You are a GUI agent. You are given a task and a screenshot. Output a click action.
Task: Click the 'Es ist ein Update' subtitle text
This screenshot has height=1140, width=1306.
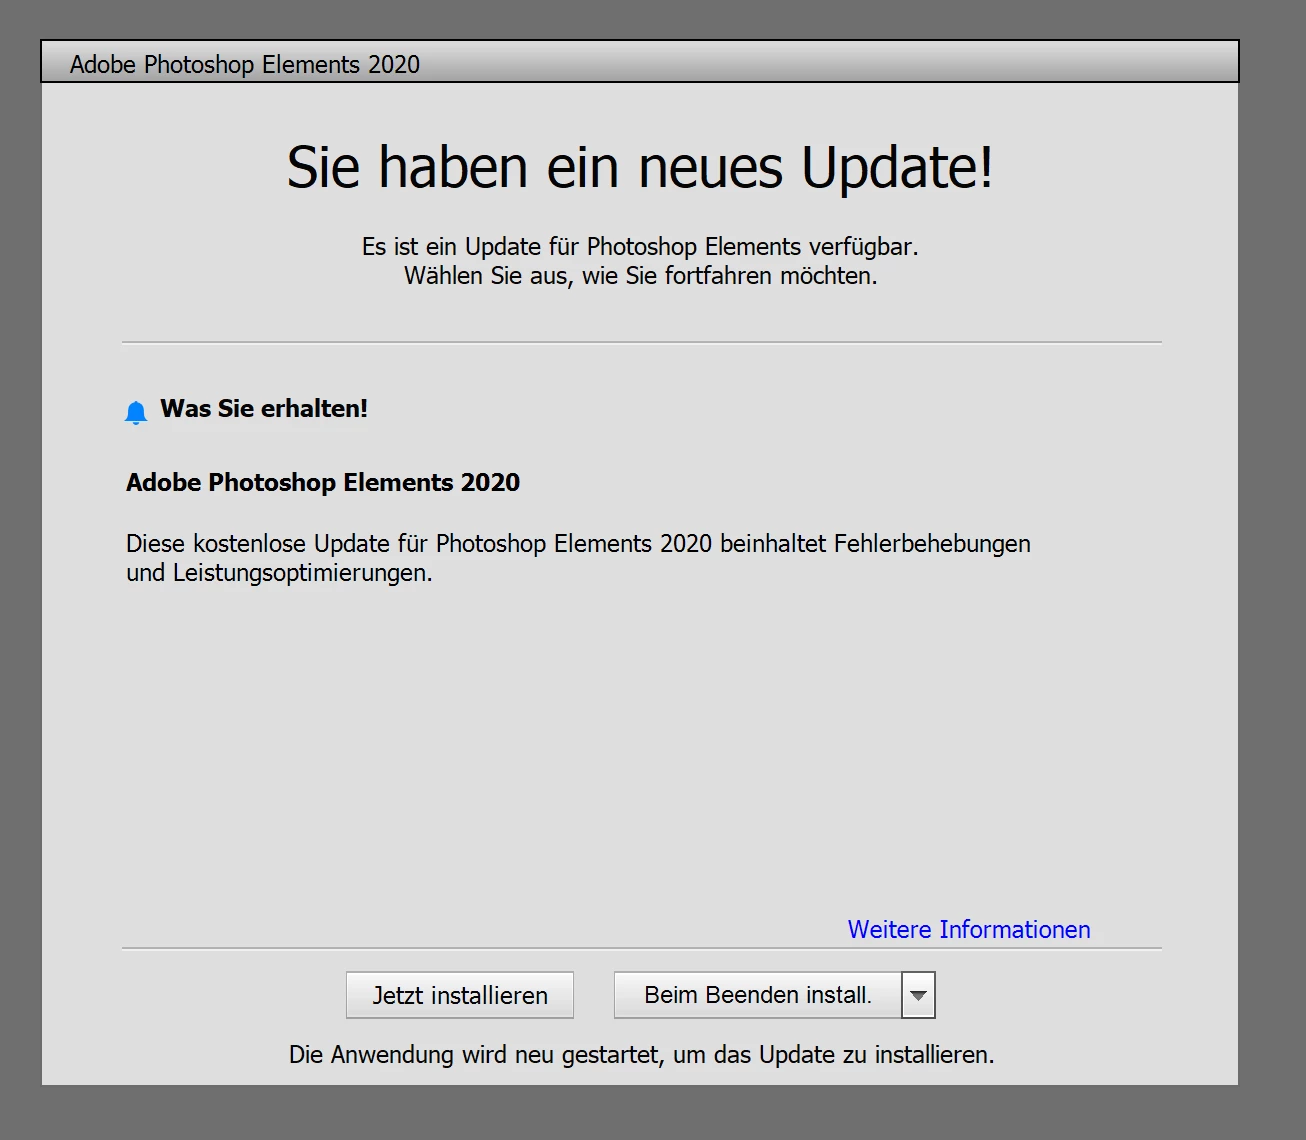(640, 261)
